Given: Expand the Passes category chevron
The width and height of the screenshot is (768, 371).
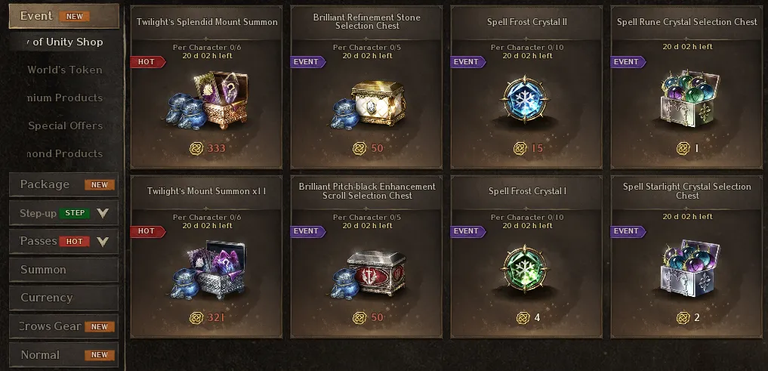Looking at the screenshot, I should coord(102,241).
